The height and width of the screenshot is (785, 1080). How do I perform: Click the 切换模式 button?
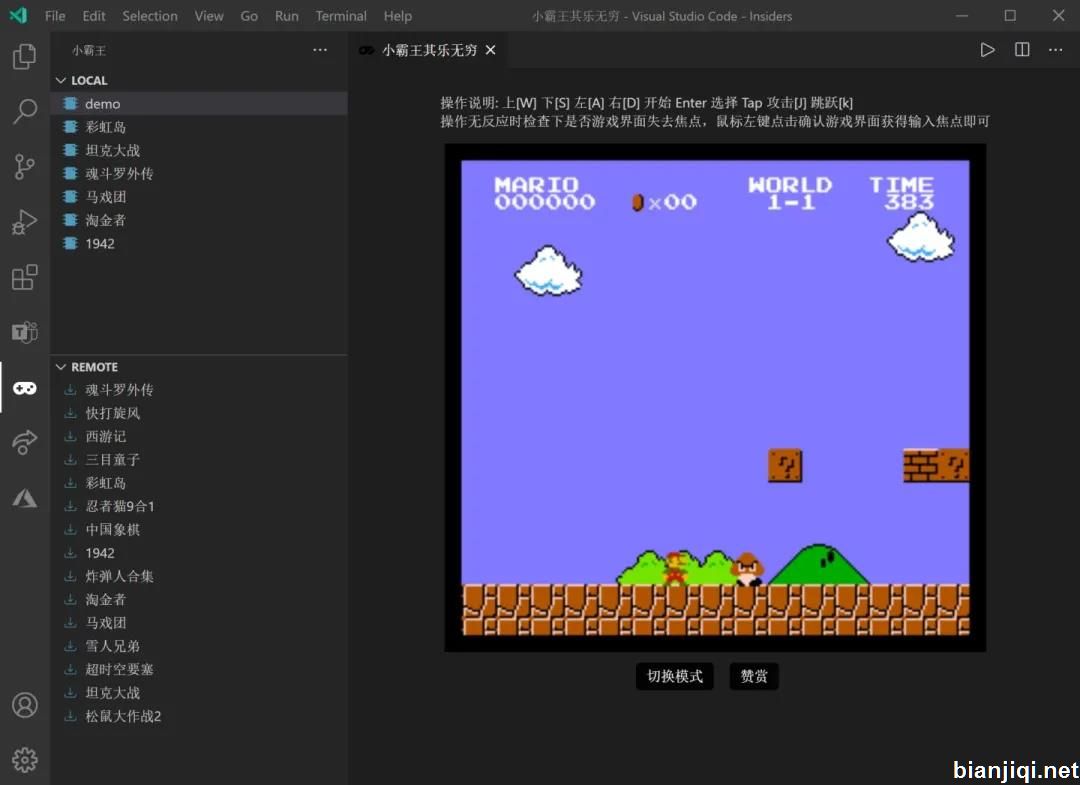coord(674,676)
